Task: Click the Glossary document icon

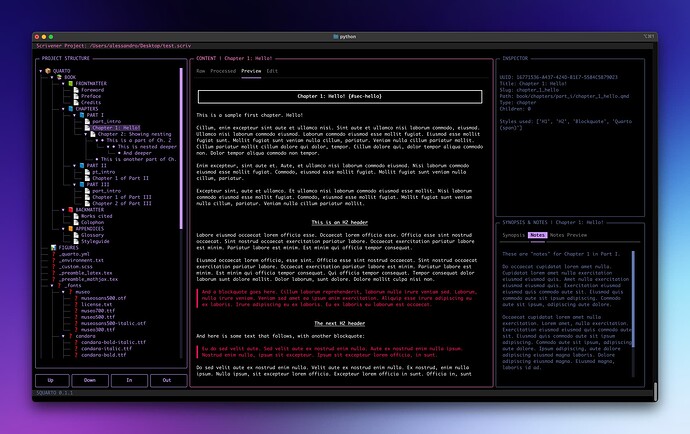Action: [76, 235]
